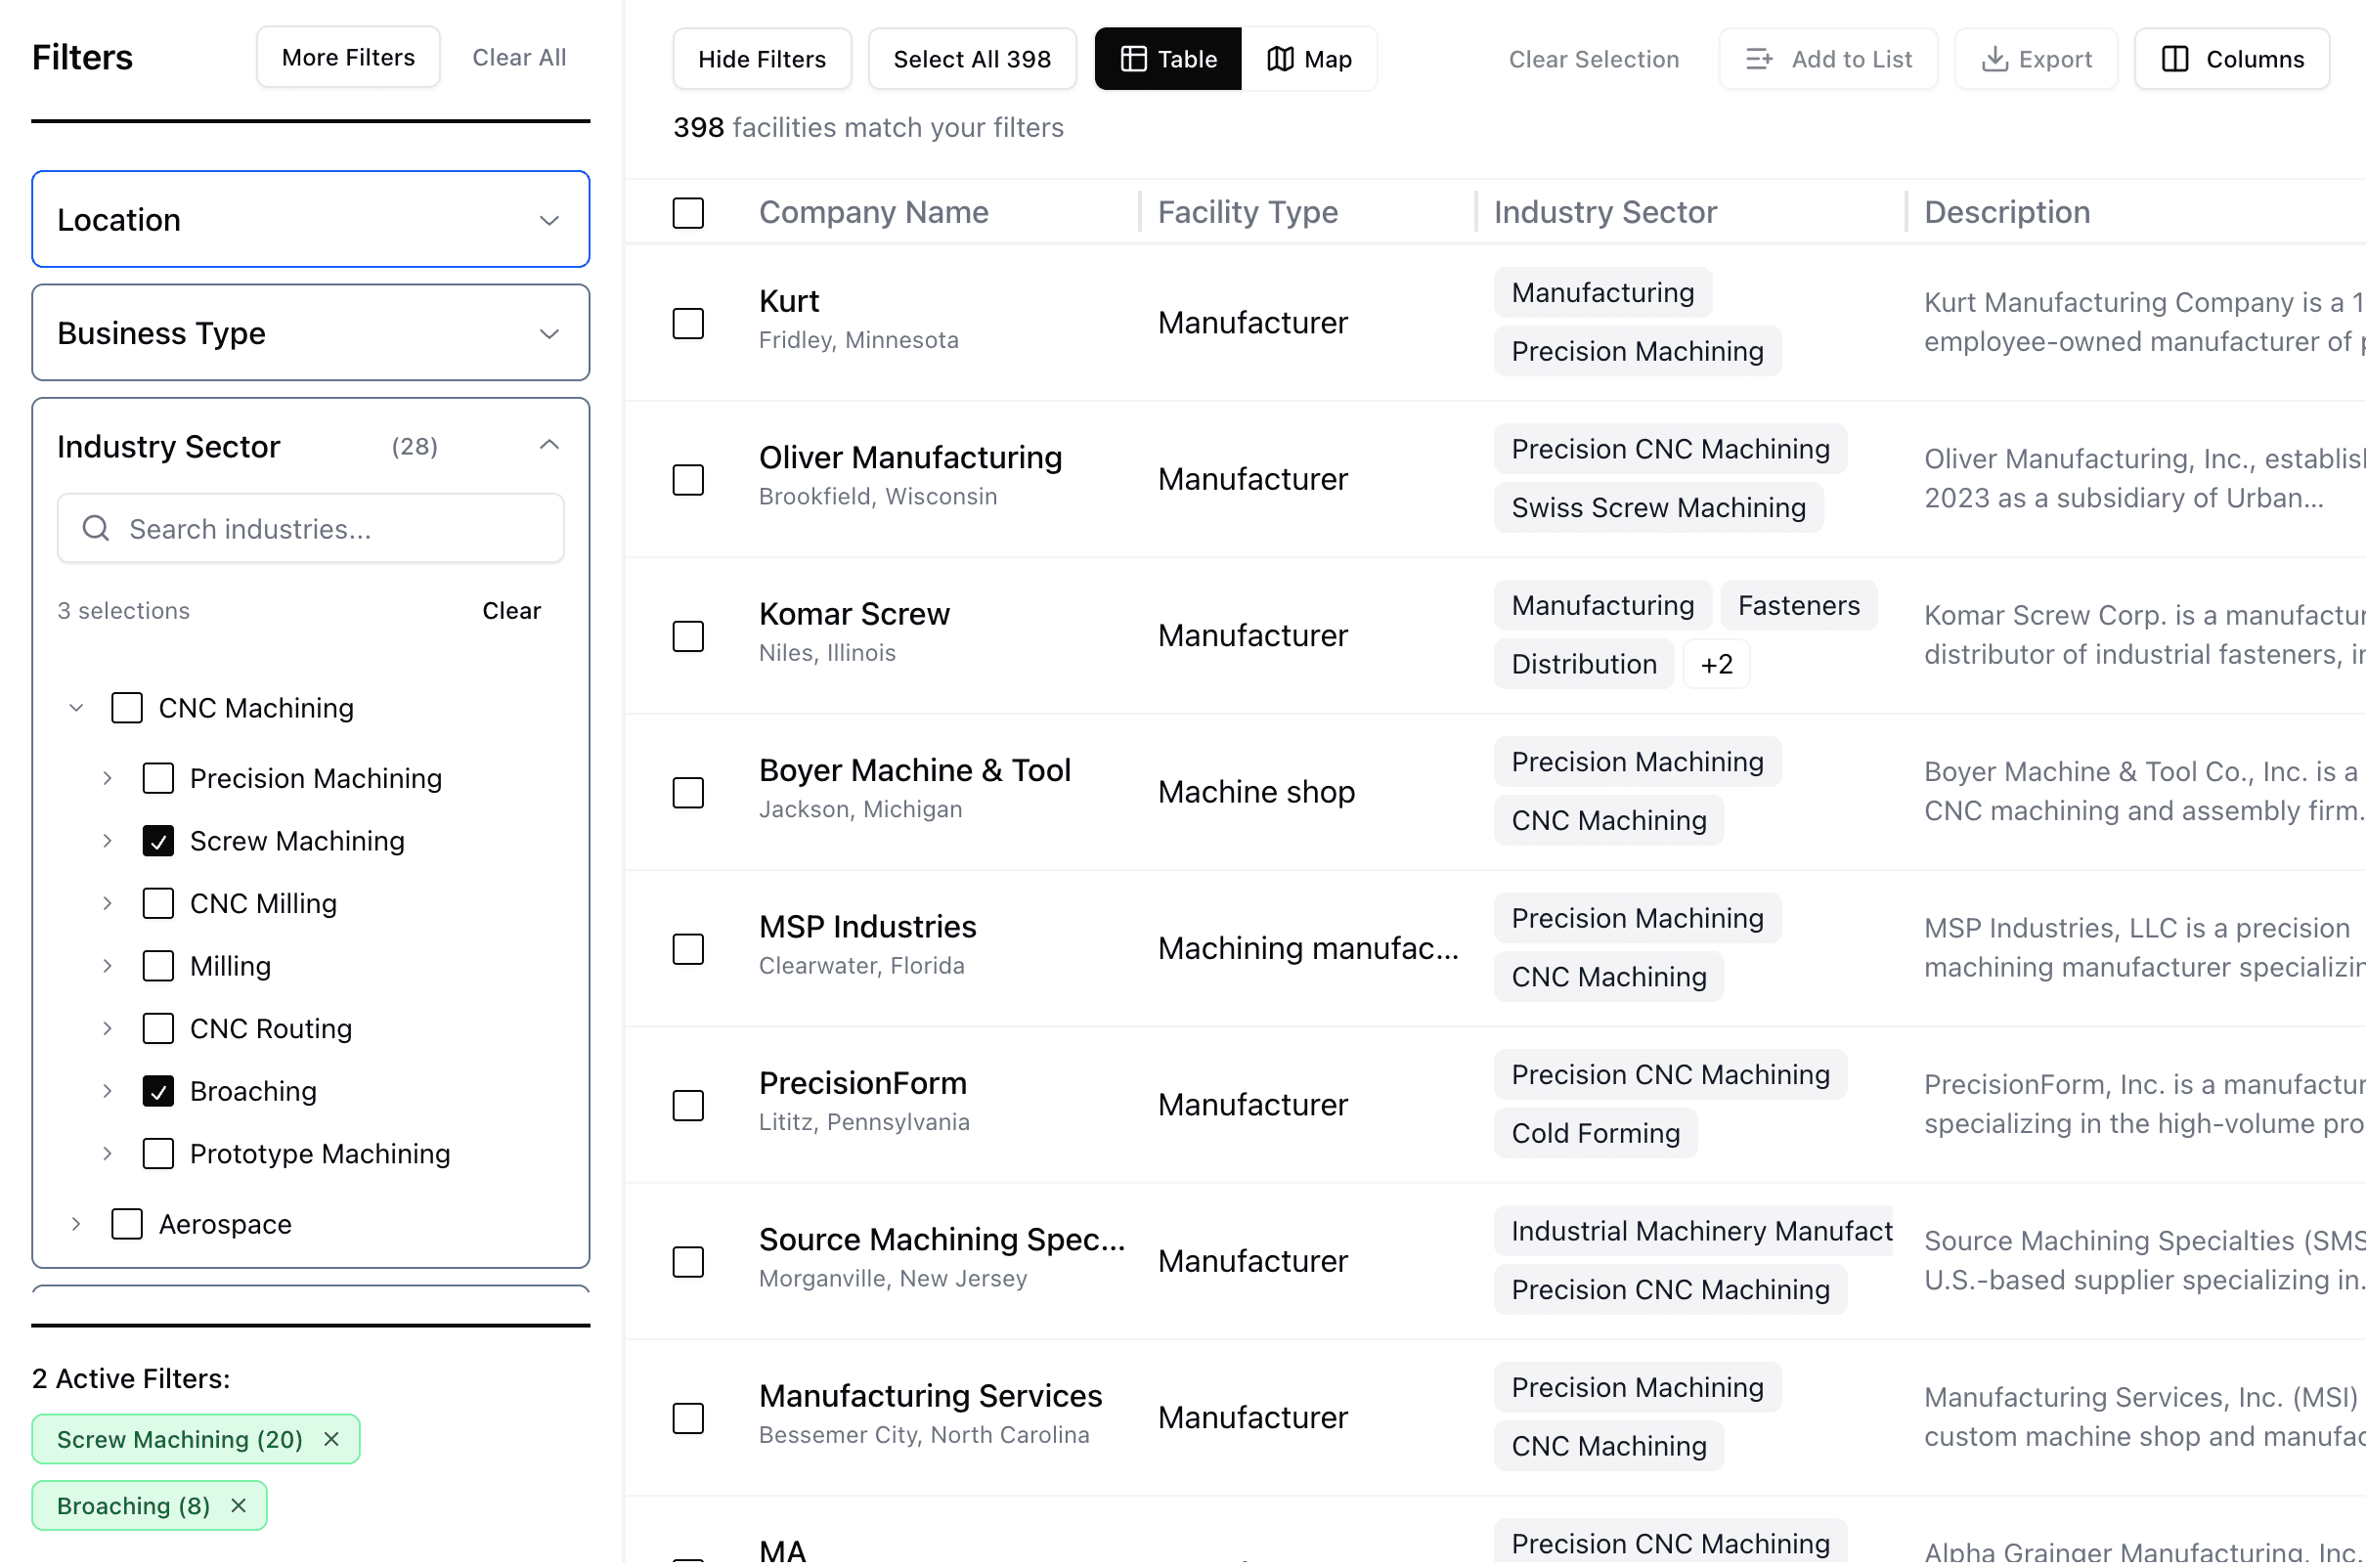Expand the +2 badge on Komar Screw
The height and width of the screenshot is (1568, 2366).
coord(1716,663)
